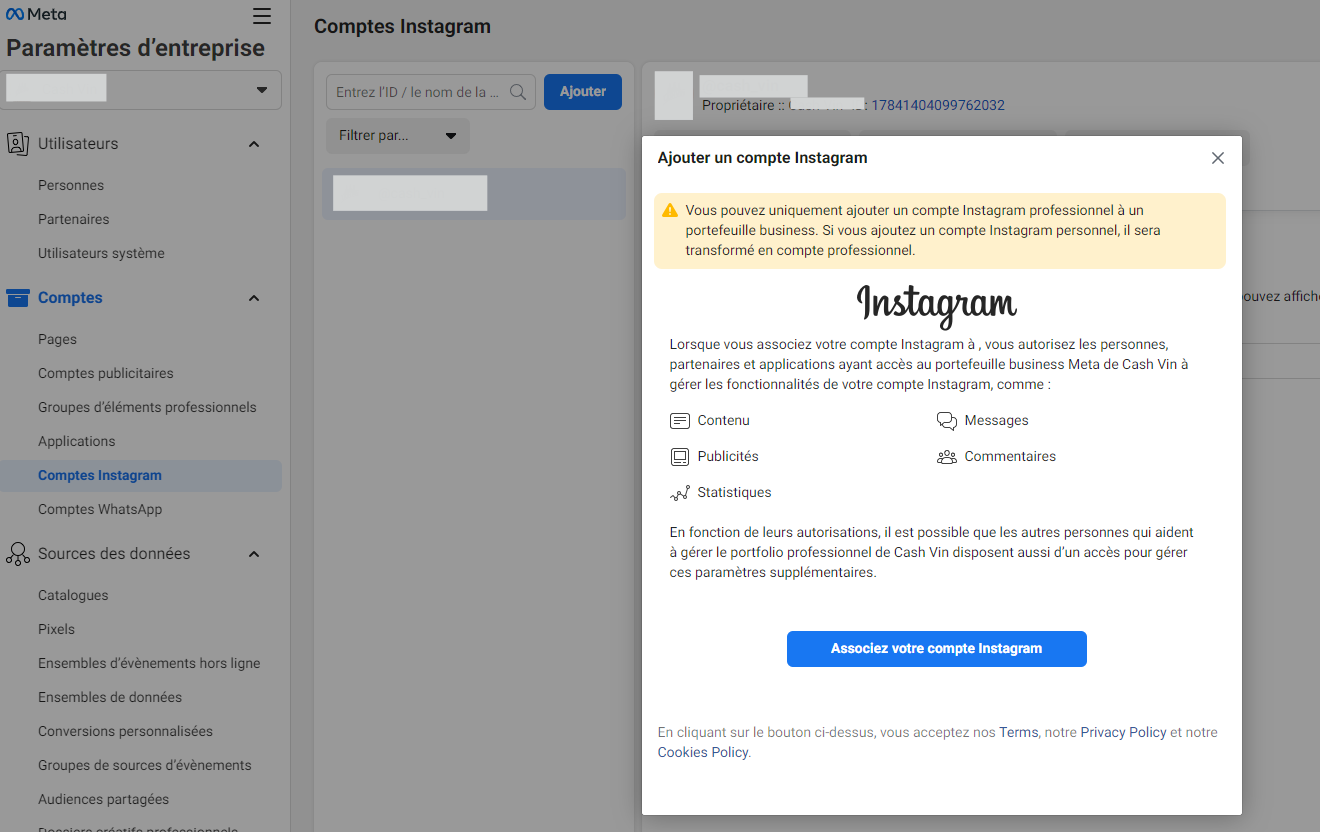Open Groupes de sources d'évènements
This screenshot has width=1320, height=832.
coord(145,765)
